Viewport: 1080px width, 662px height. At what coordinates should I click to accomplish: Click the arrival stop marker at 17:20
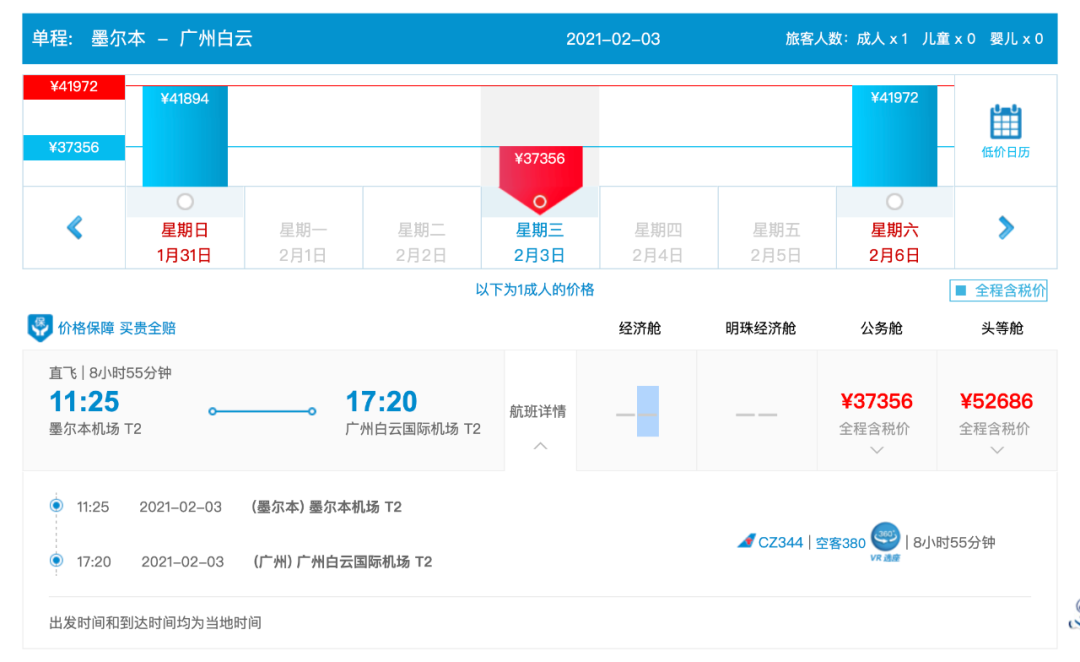pos(56,560)
